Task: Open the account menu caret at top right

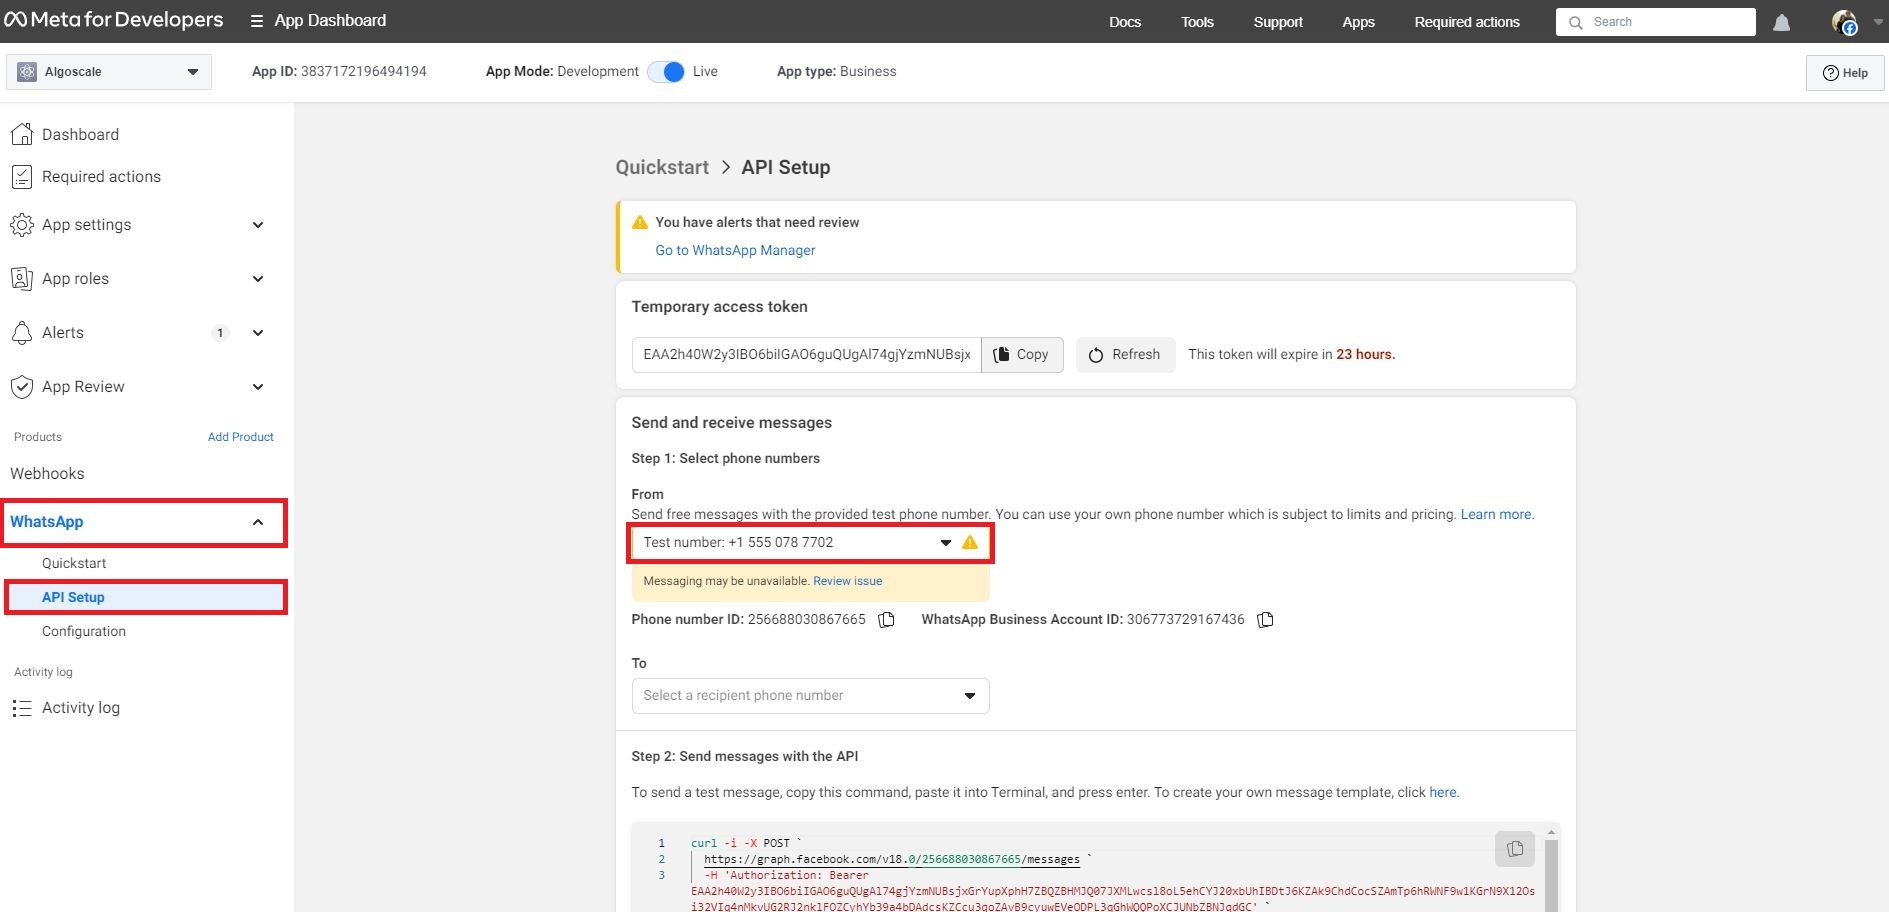Action: tap(1877, 22)
